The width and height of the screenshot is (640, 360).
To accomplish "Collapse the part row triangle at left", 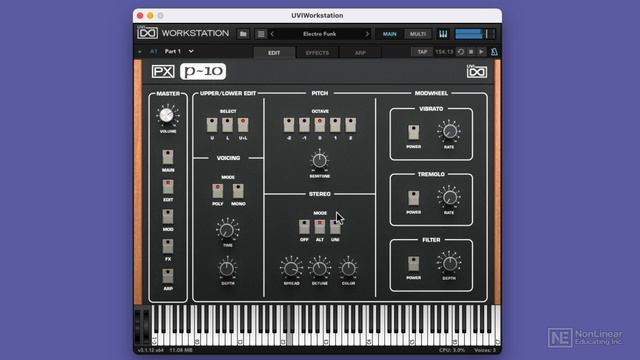I will tap(140, 52).
